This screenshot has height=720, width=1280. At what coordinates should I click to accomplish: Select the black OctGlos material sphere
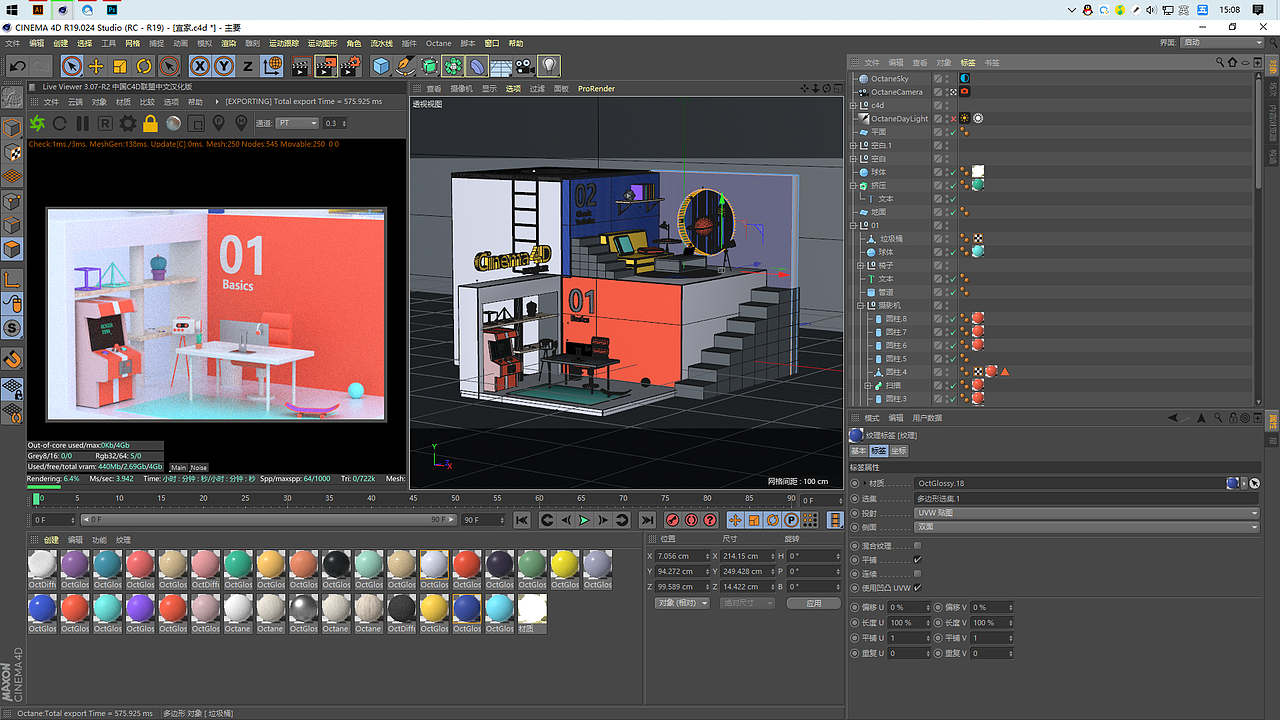[x=337, y=566]
